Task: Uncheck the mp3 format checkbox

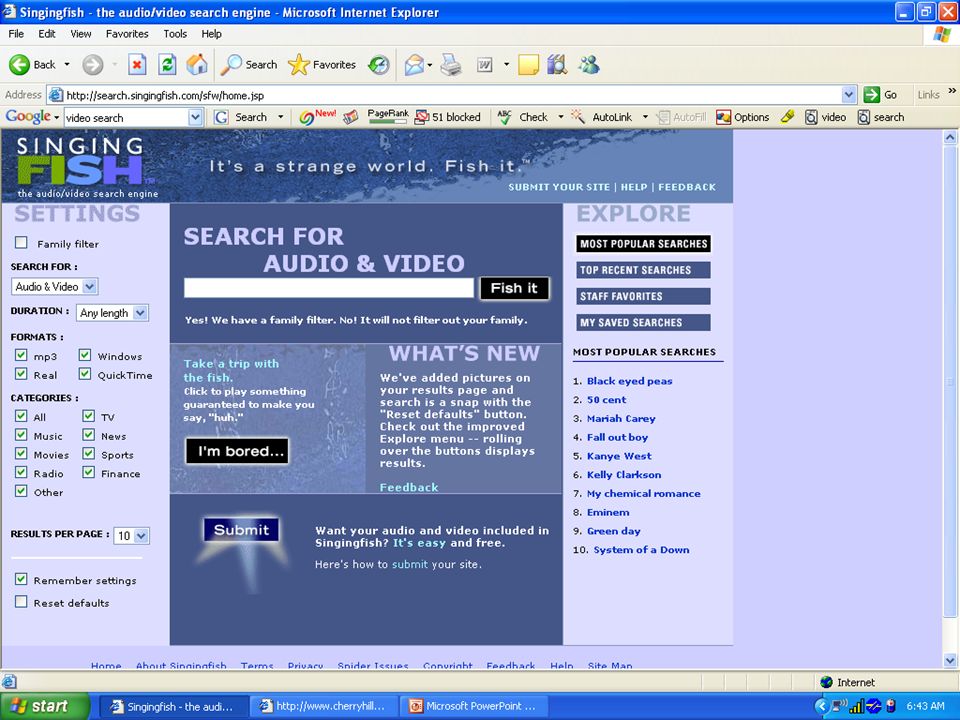Action: tap(21, 355)
